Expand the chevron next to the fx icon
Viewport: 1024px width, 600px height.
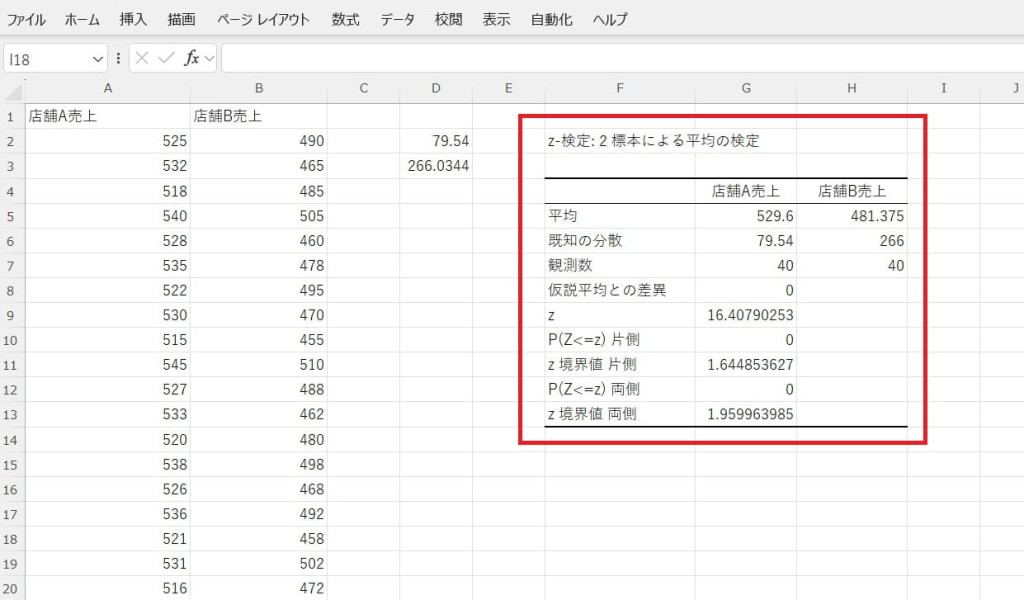[209, 59]
